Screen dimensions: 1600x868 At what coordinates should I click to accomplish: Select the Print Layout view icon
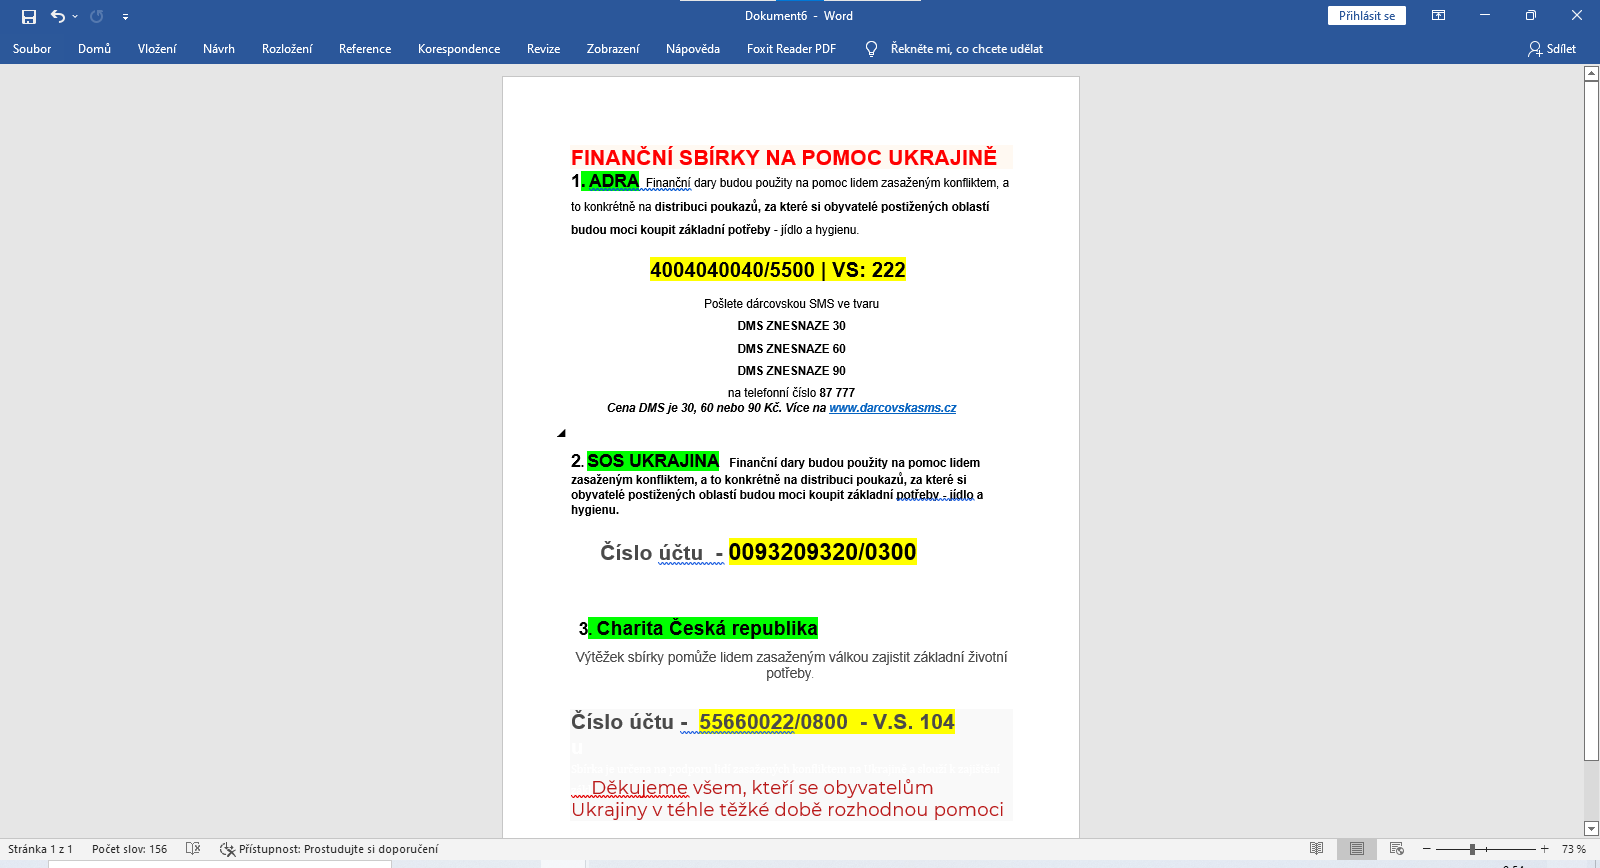click(x=1357, y=849)
